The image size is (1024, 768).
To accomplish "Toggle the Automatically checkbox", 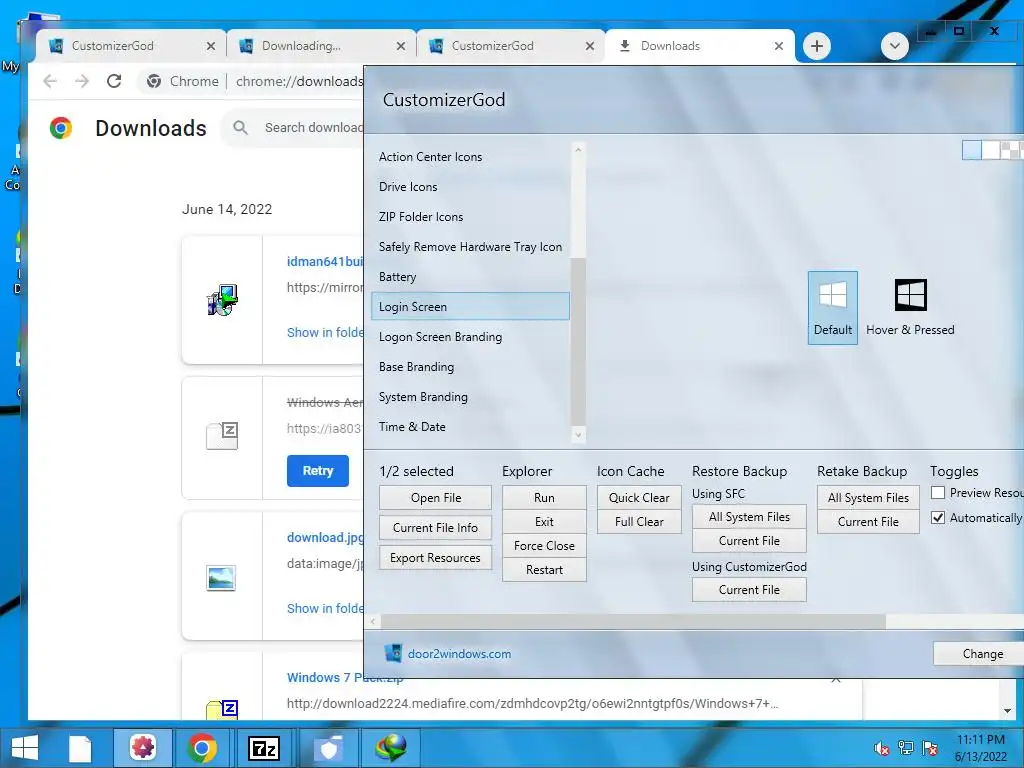I will coord(938,517).
